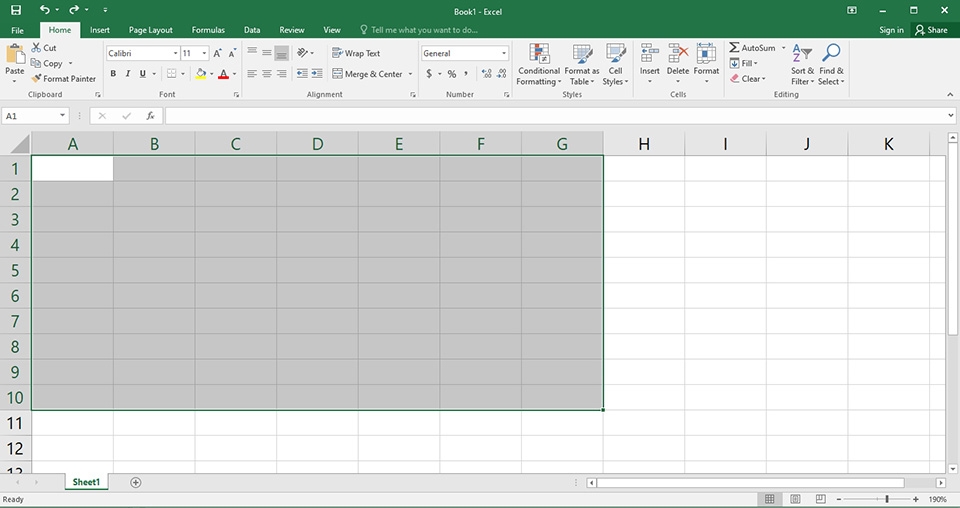Switch to the Data tab
Image resolution: width=960 pixels, height=508 pixels.
(252, 30)
